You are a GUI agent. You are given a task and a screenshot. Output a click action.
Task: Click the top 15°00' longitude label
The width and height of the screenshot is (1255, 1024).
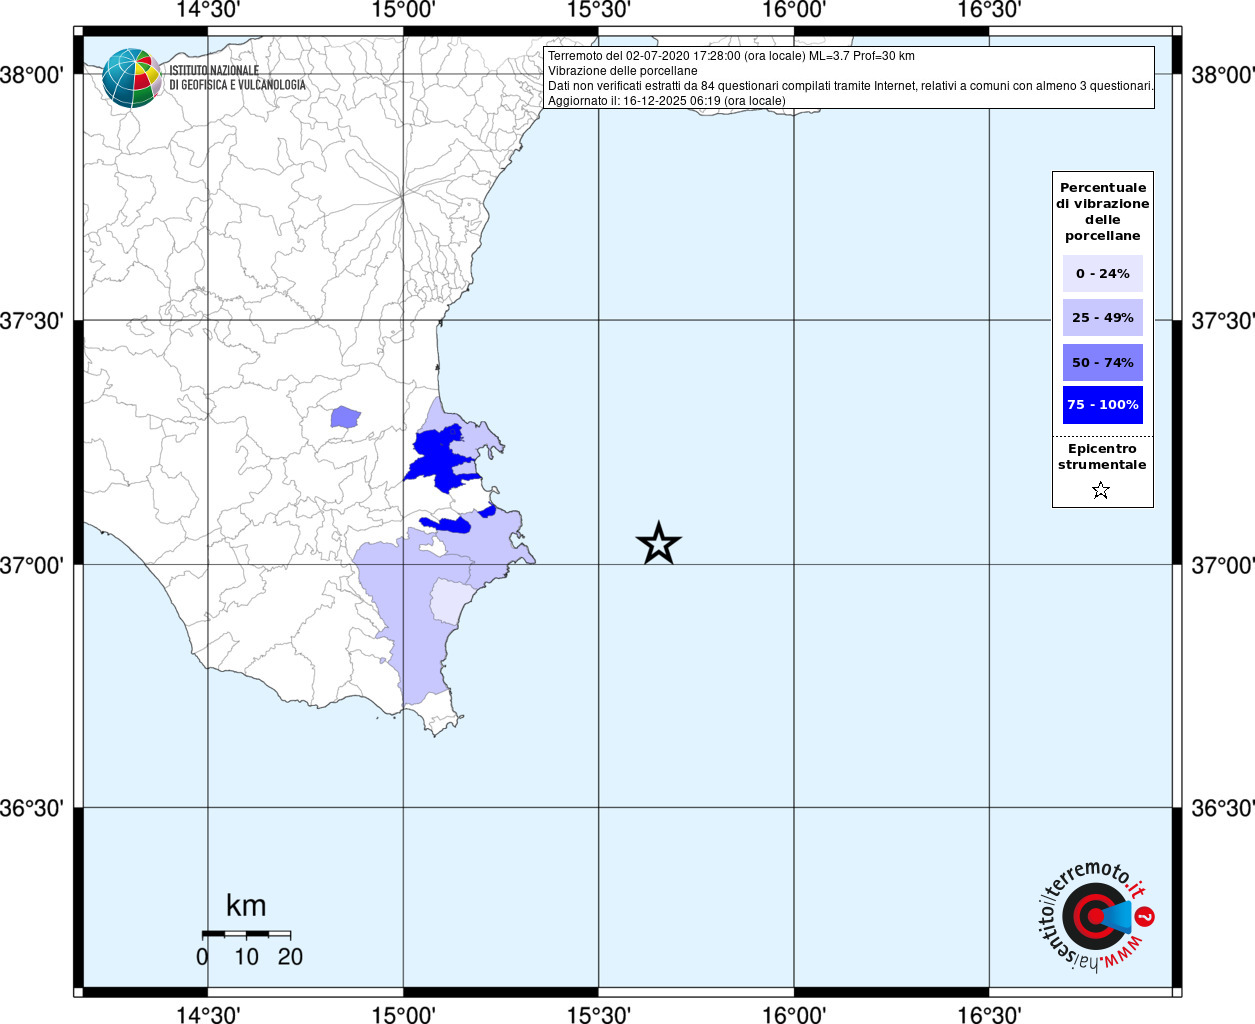403,10
